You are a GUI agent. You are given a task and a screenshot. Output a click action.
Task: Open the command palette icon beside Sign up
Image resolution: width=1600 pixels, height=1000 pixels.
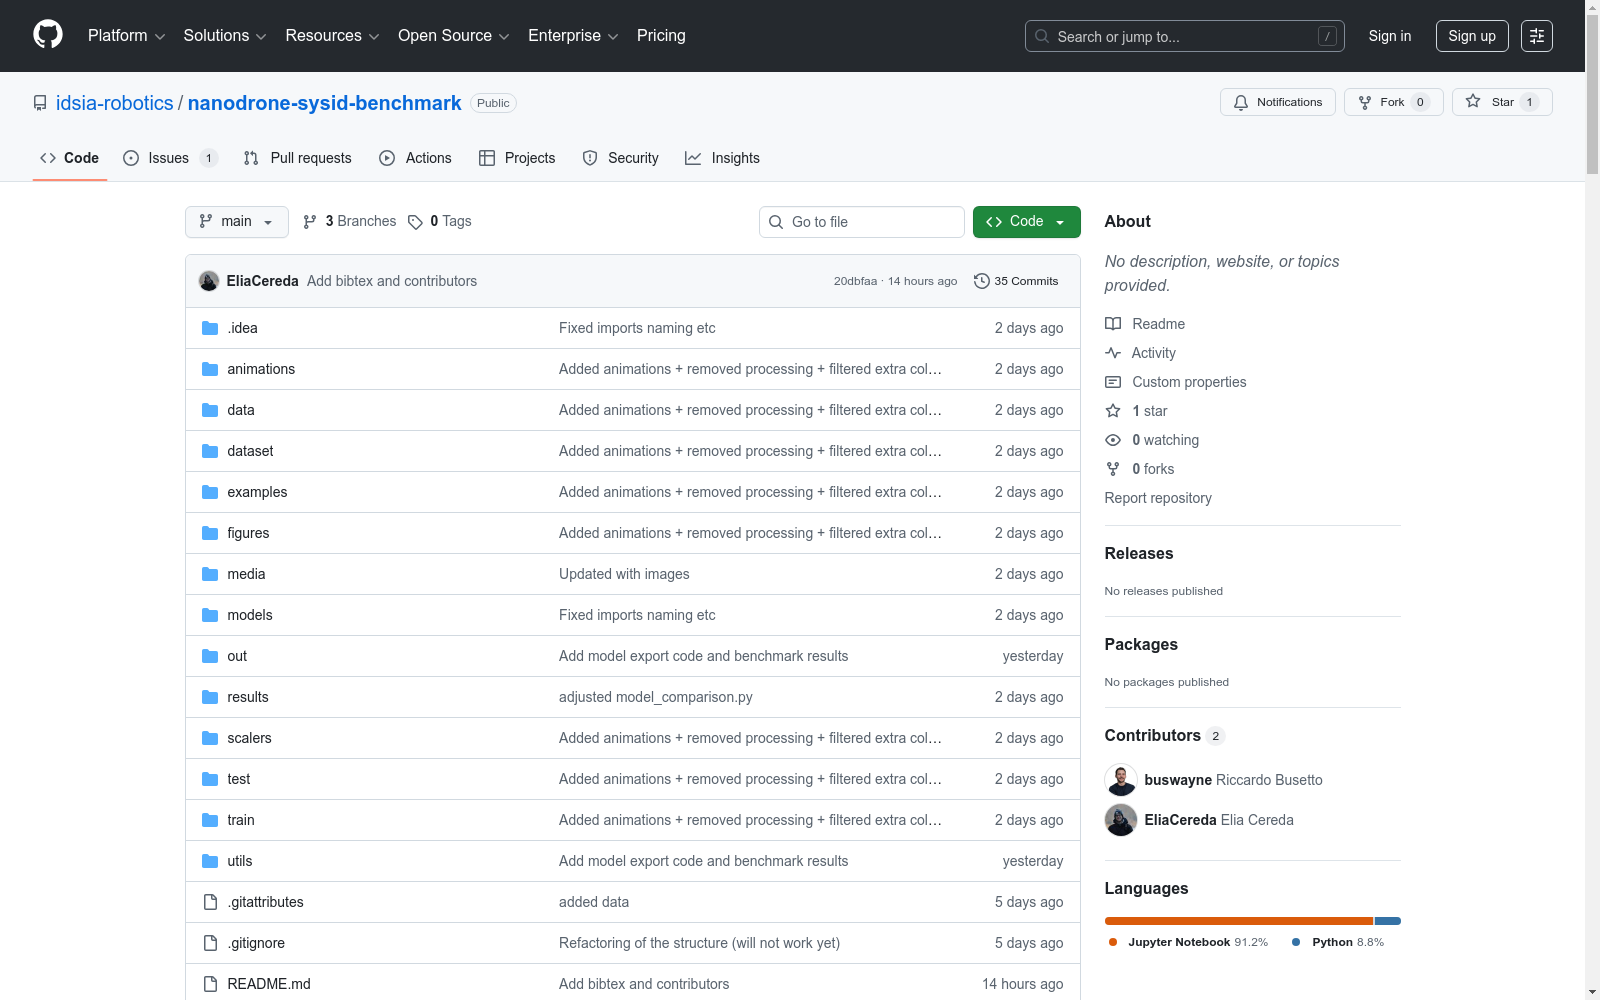click(1537, 36)
